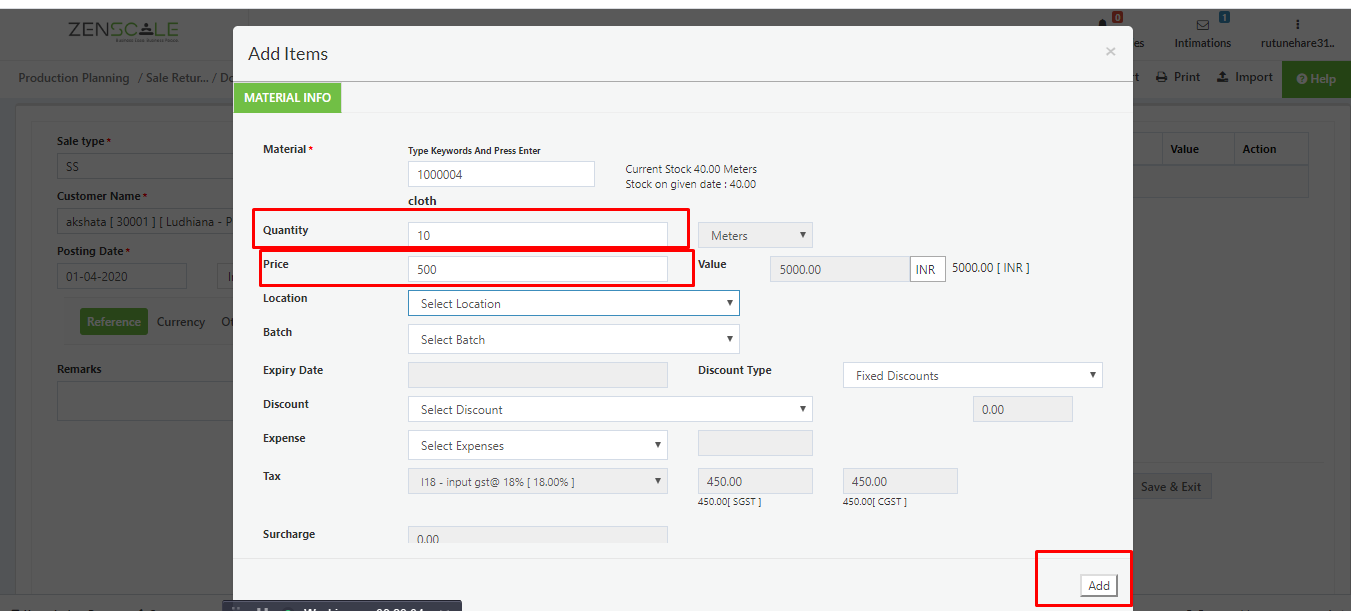Click the Material code input field
This screenshot has width=1351, height=611.
coord(501,174)
